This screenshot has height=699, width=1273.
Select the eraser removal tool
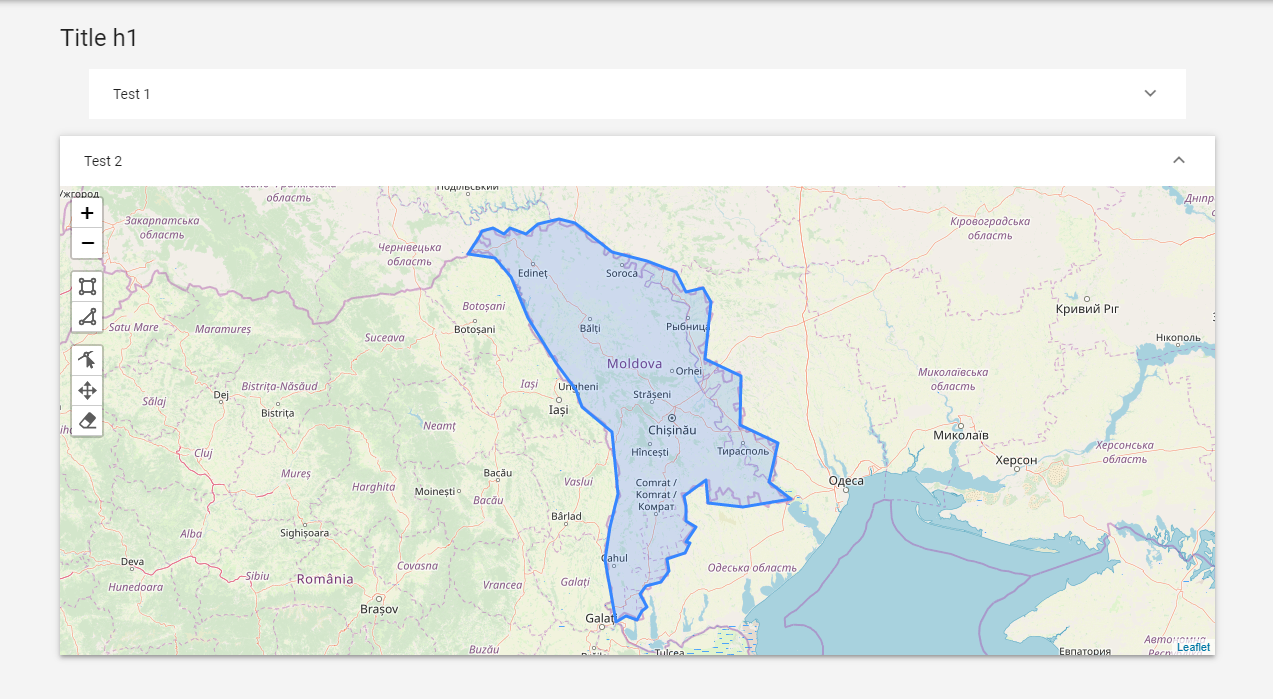coord(87,420)
